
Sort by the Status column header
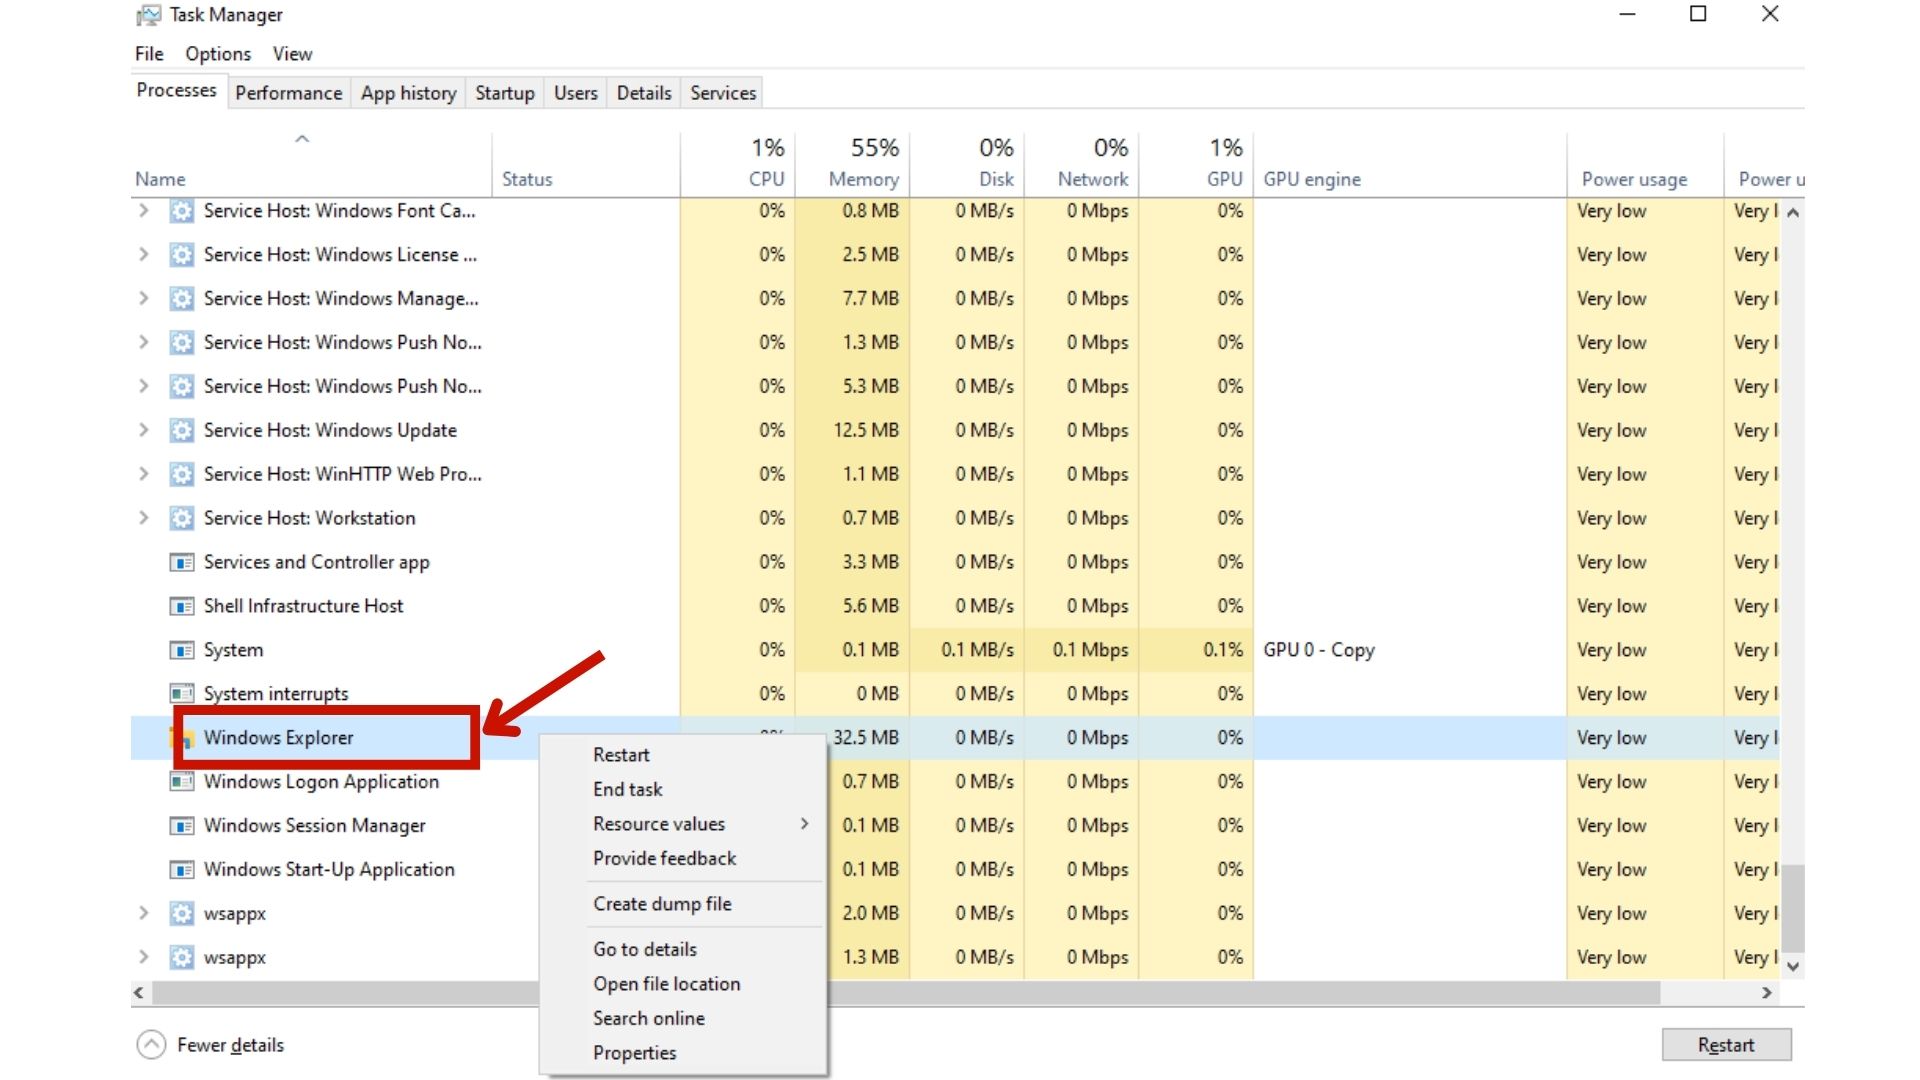(586, 165)
